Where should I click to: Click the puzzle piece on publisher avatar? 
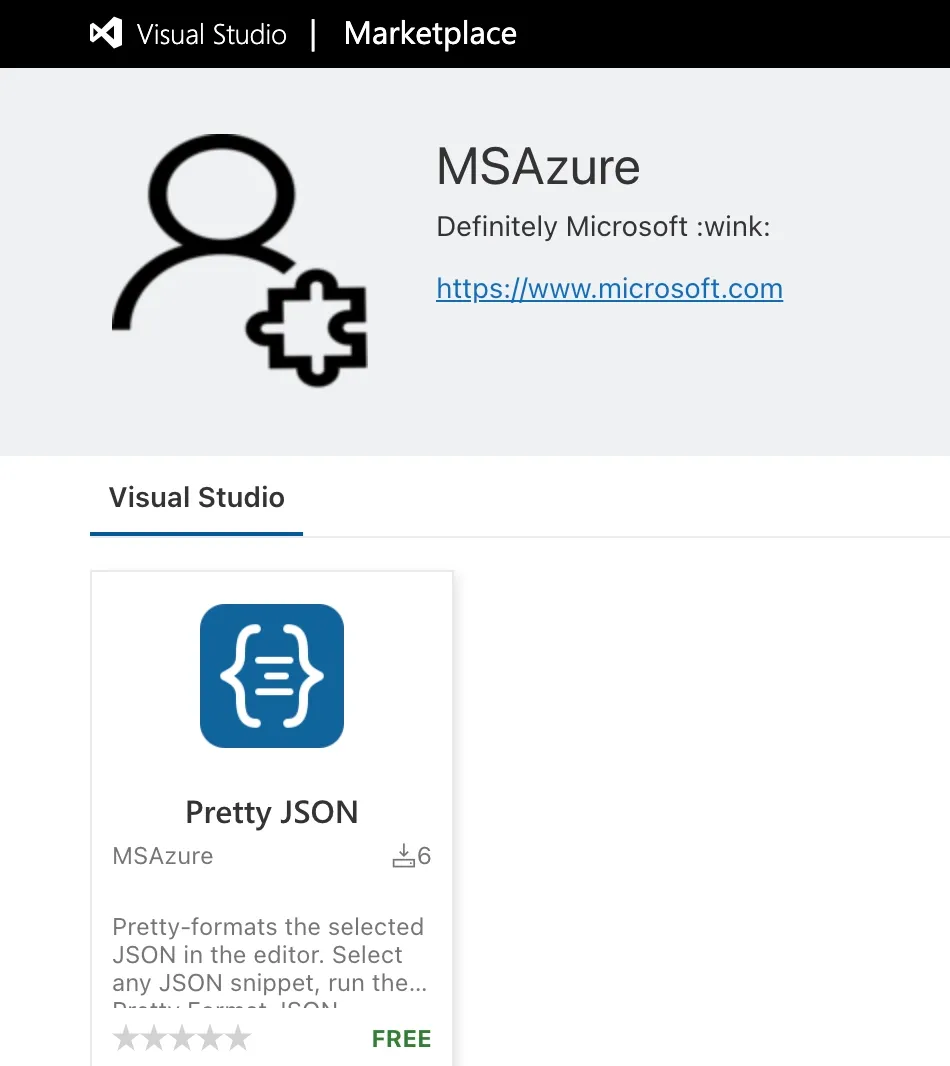tap(307, 328)
